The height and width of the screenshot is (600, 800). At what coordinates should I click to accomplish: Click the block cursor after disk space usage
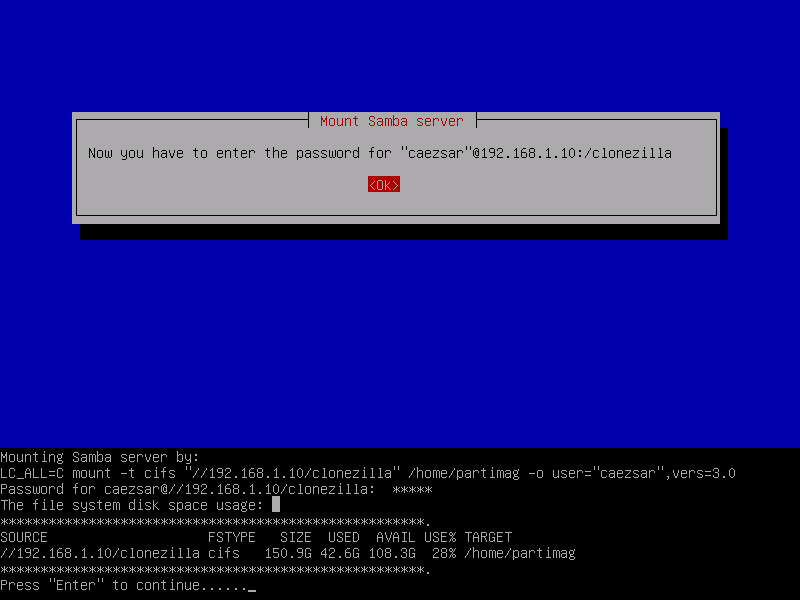click(276, 505)
